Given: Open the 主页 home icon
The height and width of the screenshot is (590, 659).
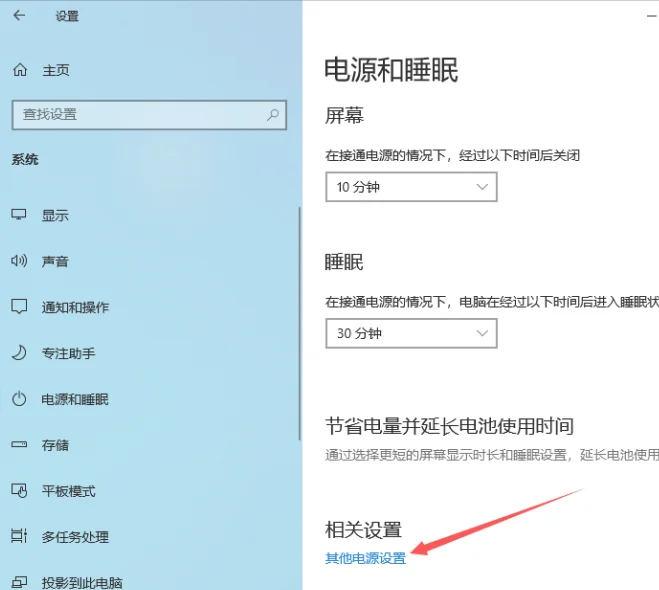Looking at the screenshot, I should point(20,70).
